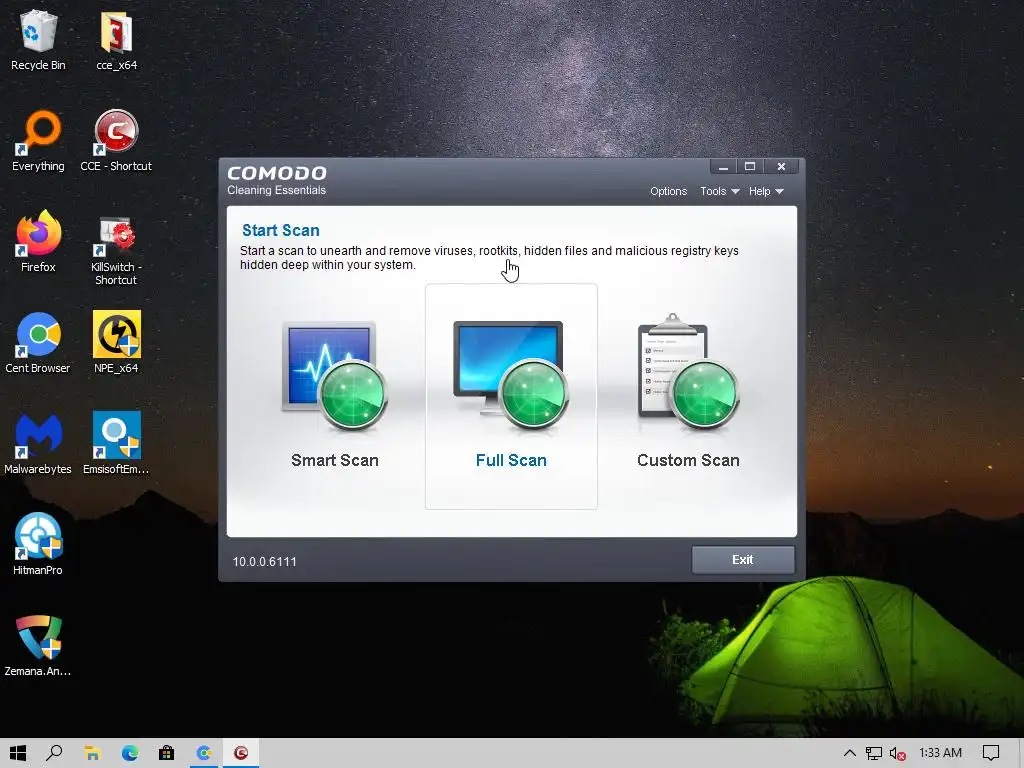Image resolution: width=1024 pixels, height=768 pixels.
Task: Choose the Custom Scan clipboard icon
Action: pyautogui.click(x=688, y=372)
